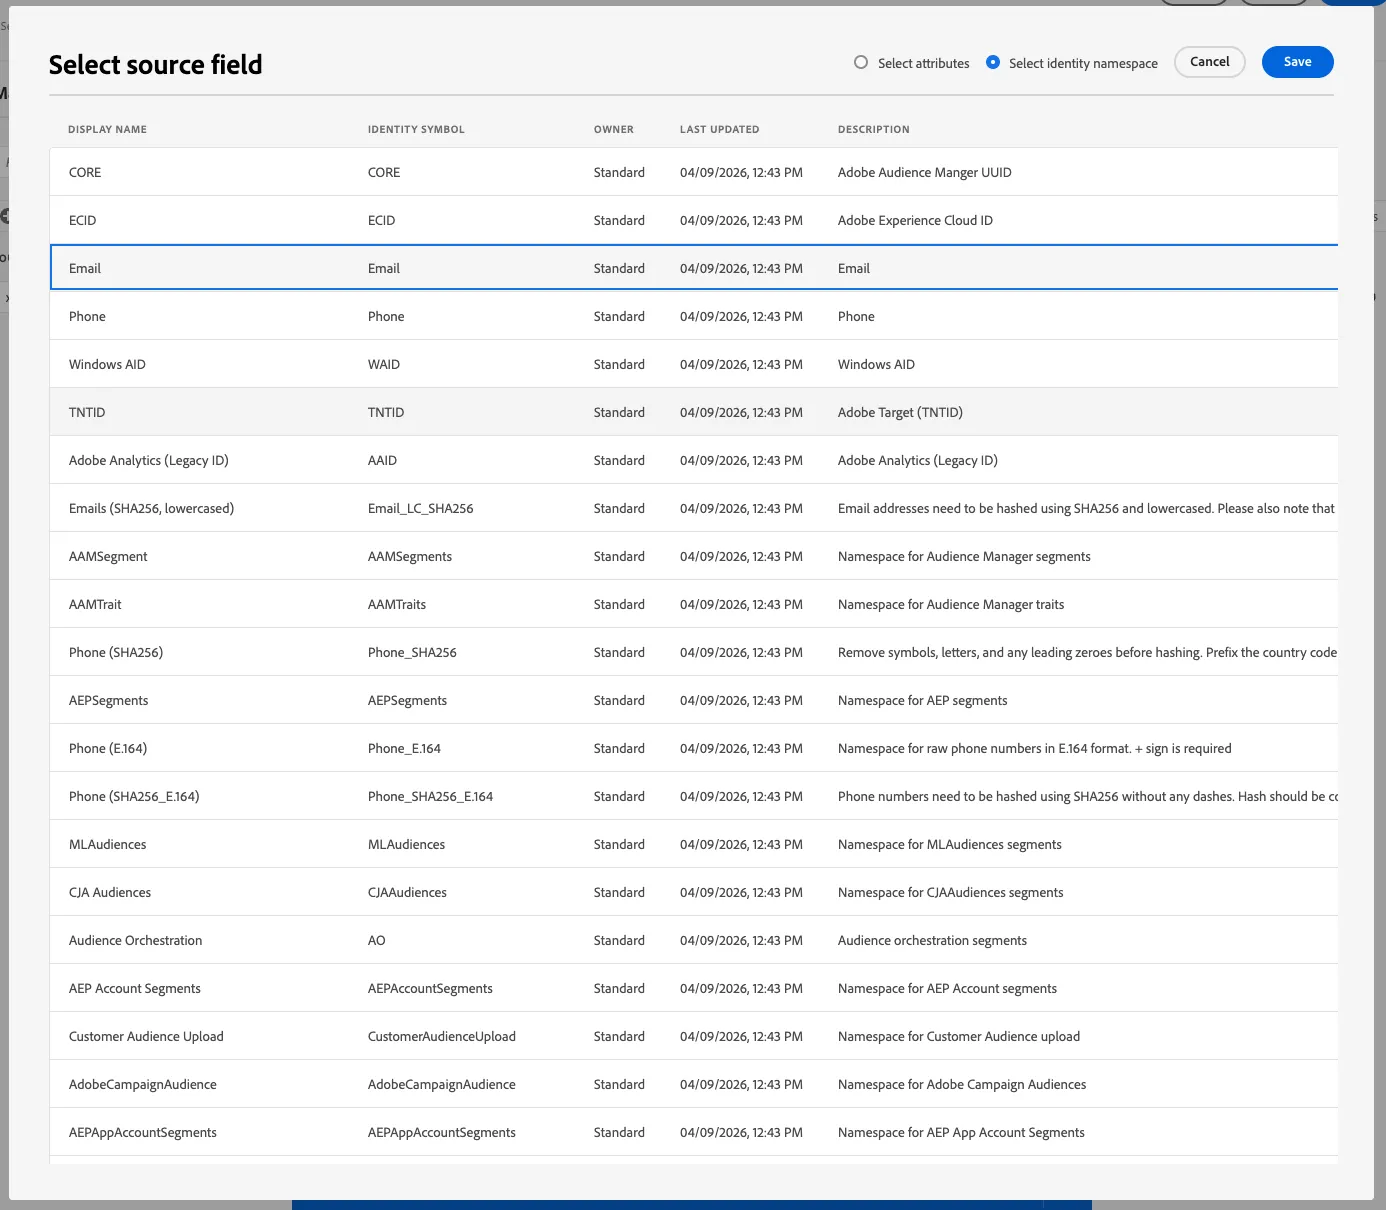Select the 'Select attributes' radio option
The height and width of the screenshot is (1210, 1386).
tap(861, 62)
